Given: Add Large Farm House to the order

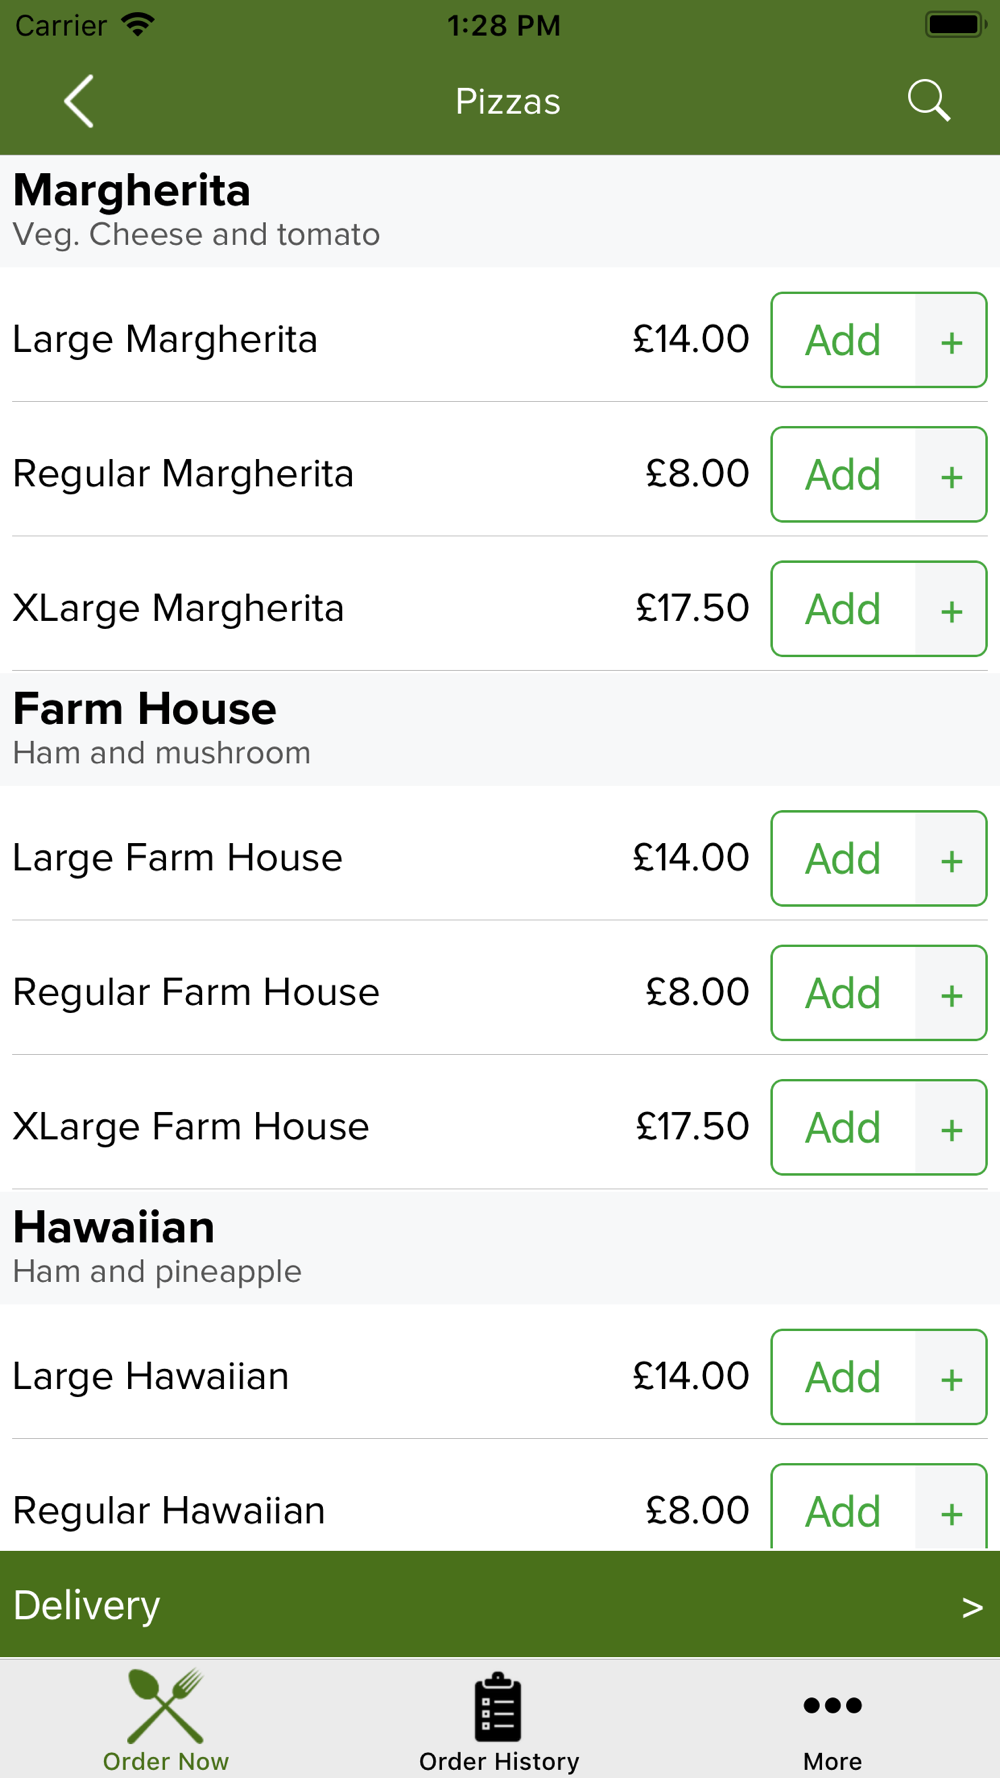Looking at the screenshot, I should point(843,859).
